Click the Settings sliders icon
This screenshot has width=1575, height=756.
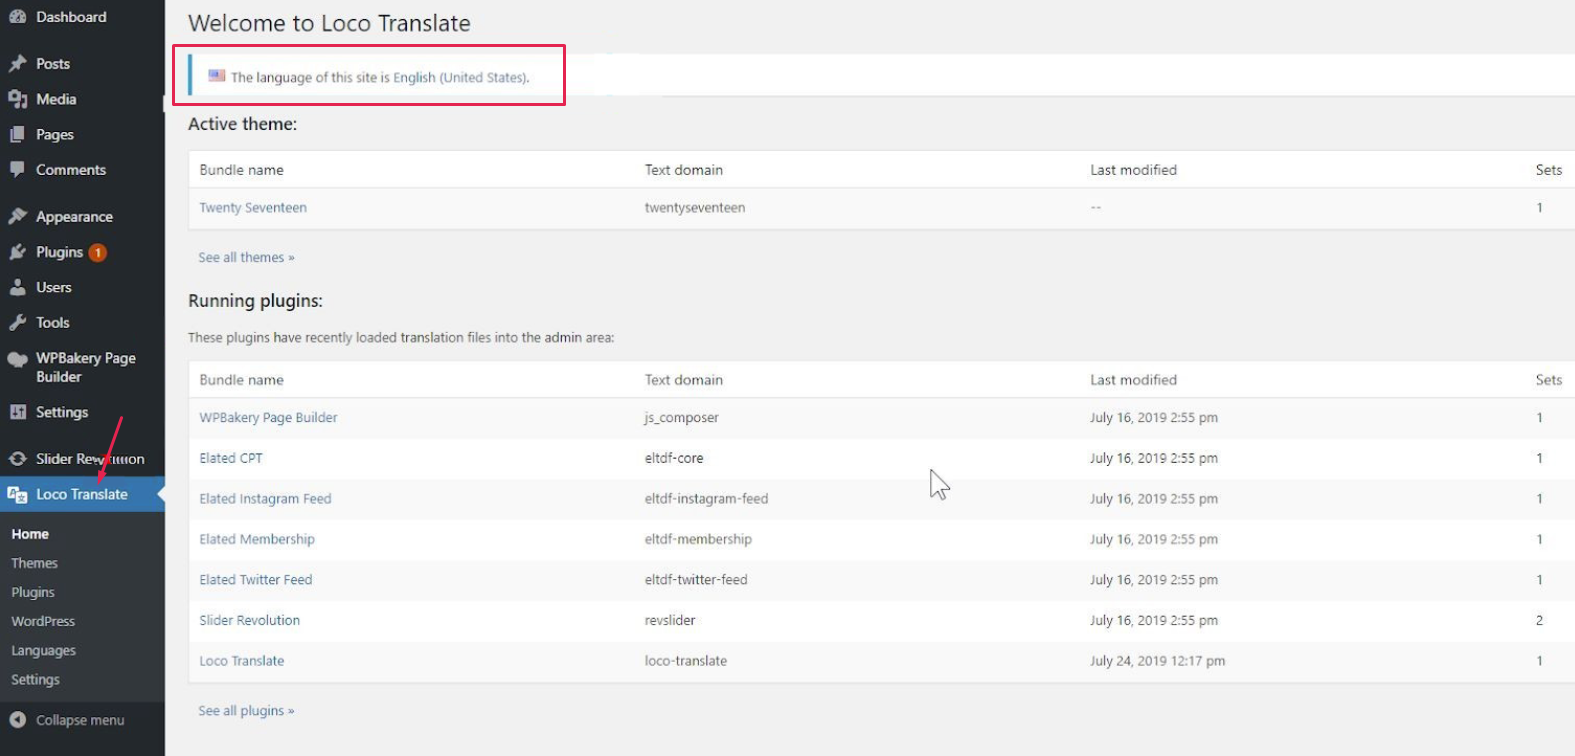tap(17, 412)
